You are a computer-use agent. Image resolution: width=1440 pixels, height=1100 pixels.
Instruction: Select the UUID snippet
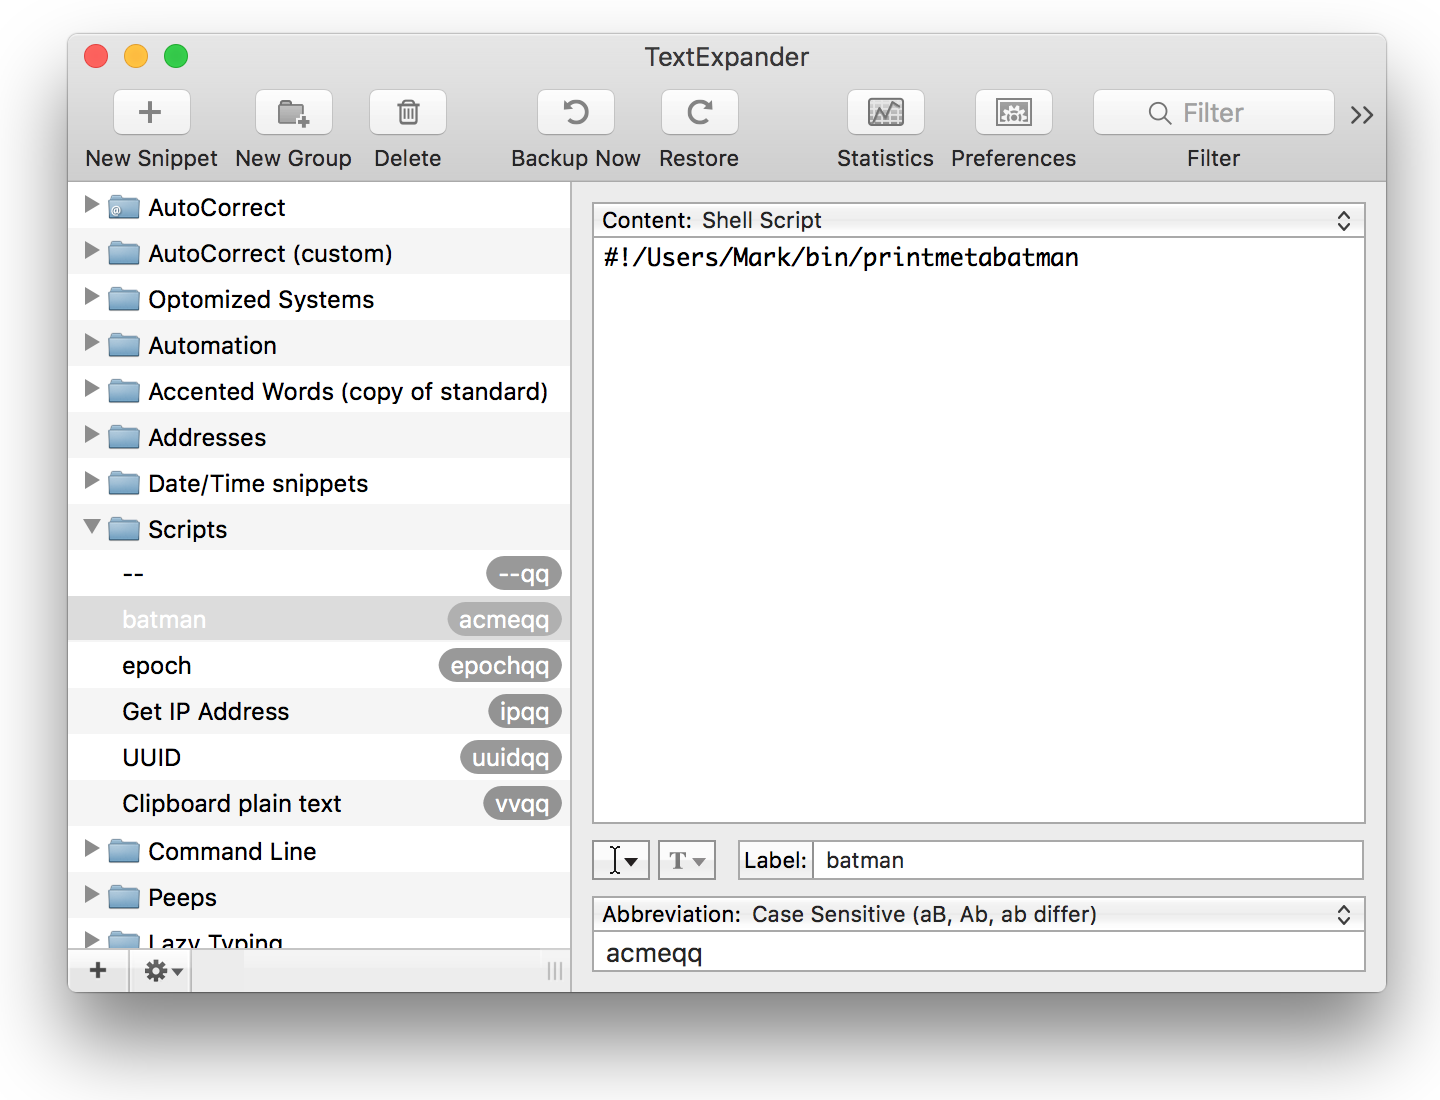[x=319, y=758]
